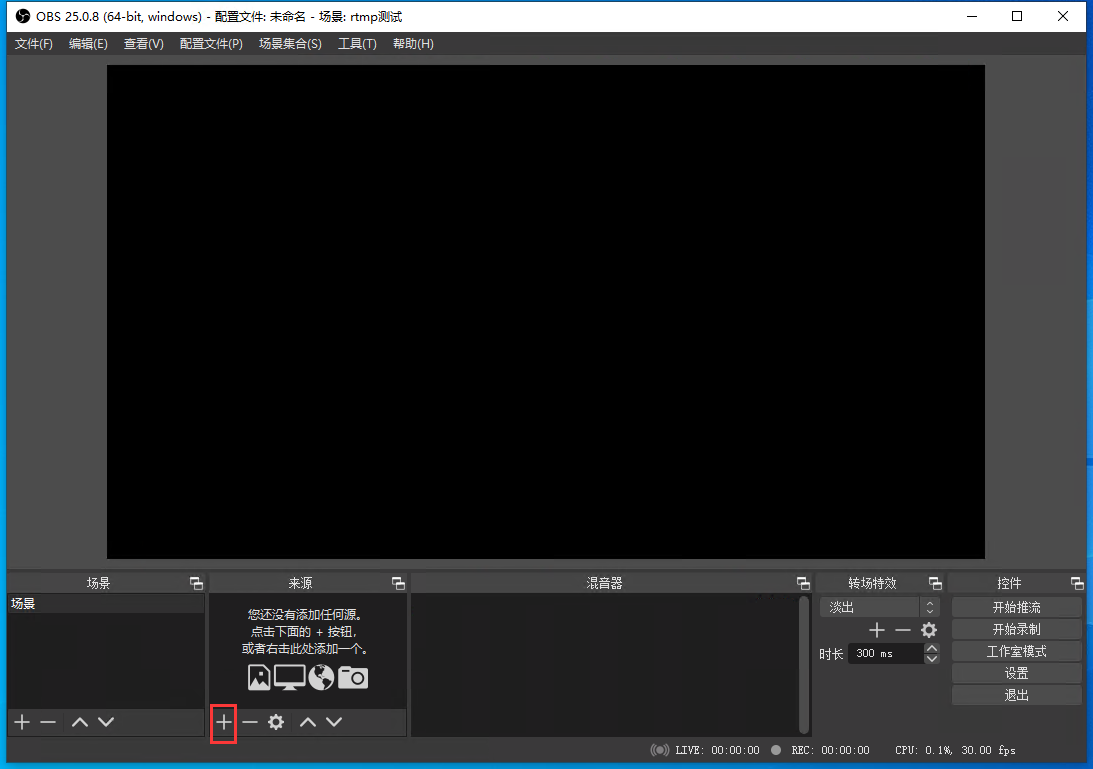
Task: Click 退出 to exit OBS
Action: point(1016,695)
